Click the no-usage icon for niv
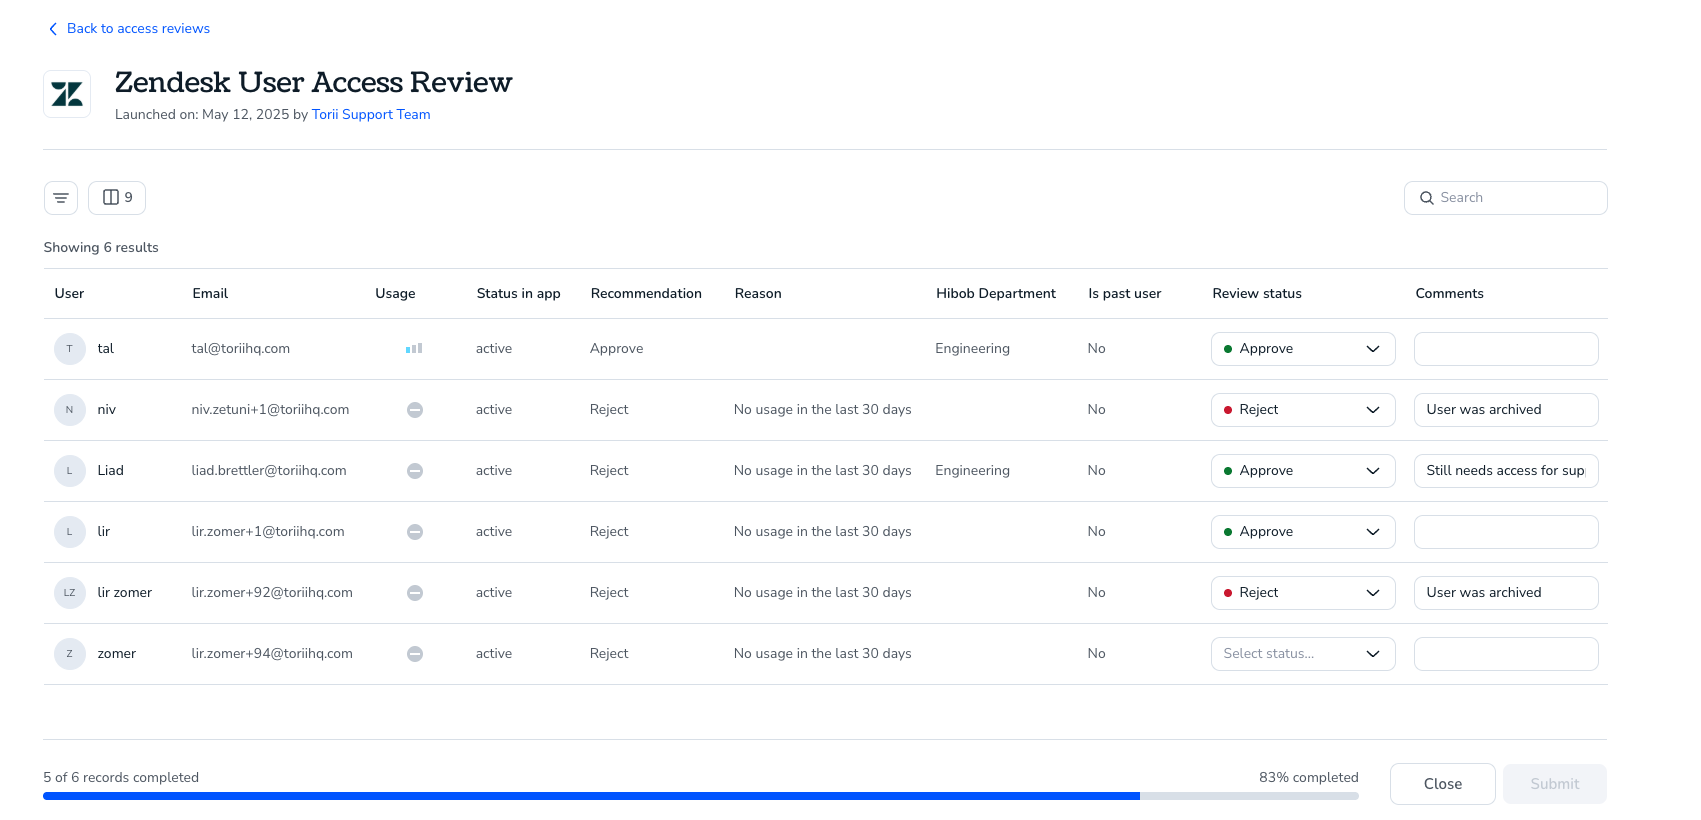The height and width of the screenshot is (820, 1701). click(x=415, y=410)
